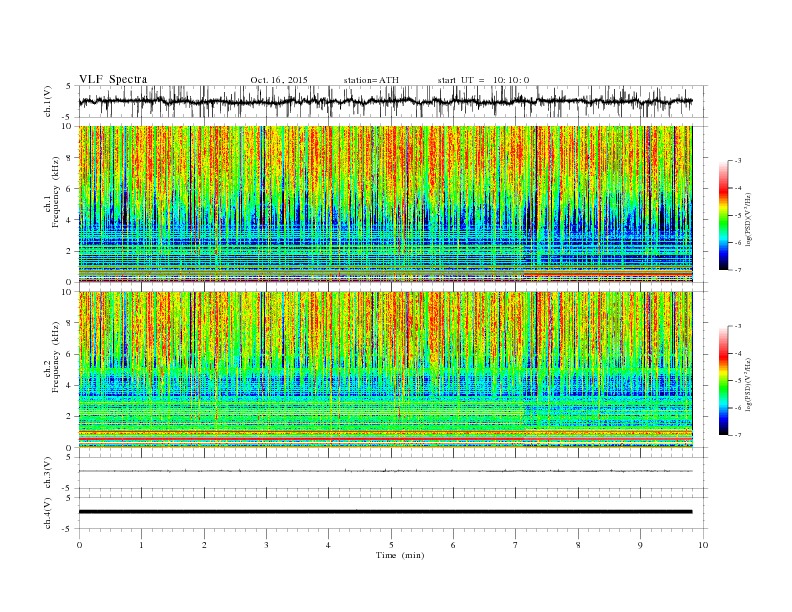Click the time axis tick label "9"

(640, 545)
